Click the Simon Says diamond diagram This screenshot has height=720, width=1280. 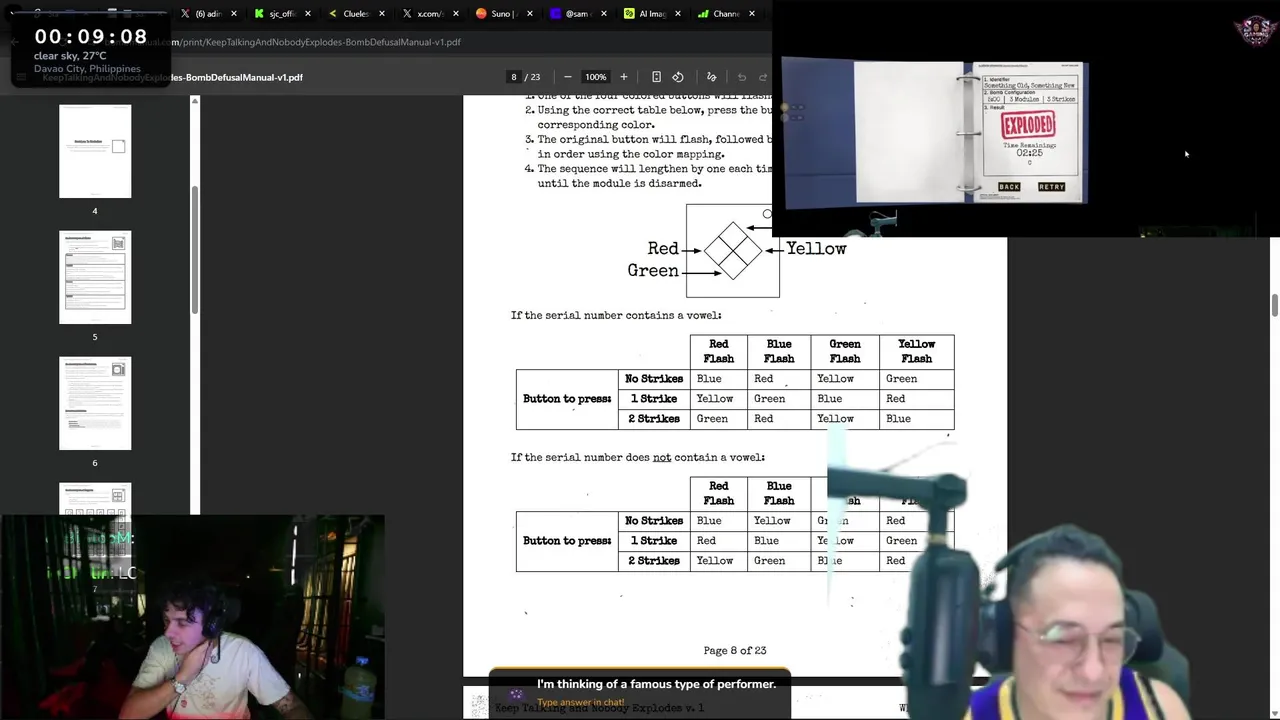(733, 250)
